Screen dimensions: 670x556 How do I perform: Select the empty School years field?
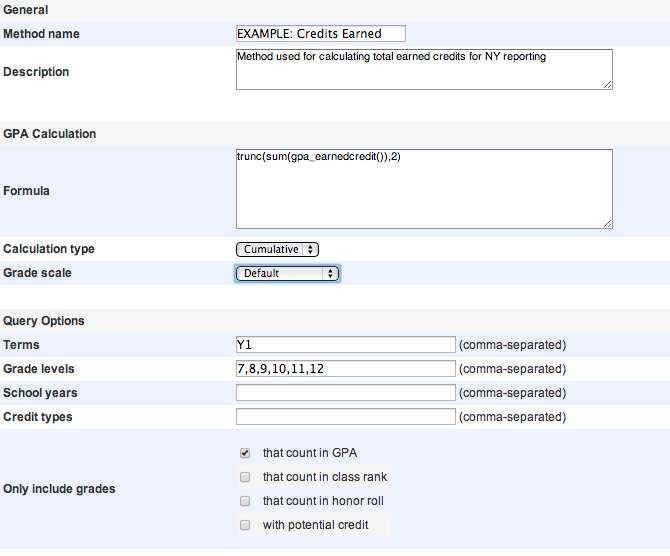[x=345, y=393]
